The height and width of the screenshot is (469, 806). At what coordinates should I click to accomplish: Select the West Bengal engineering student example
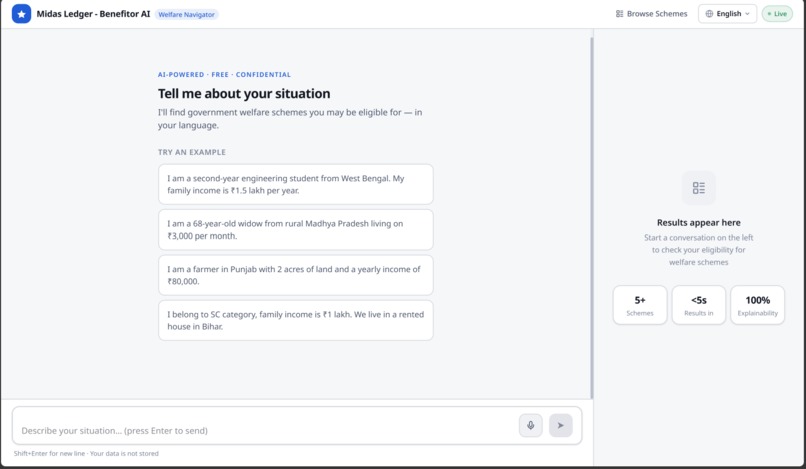coord(296,184)
